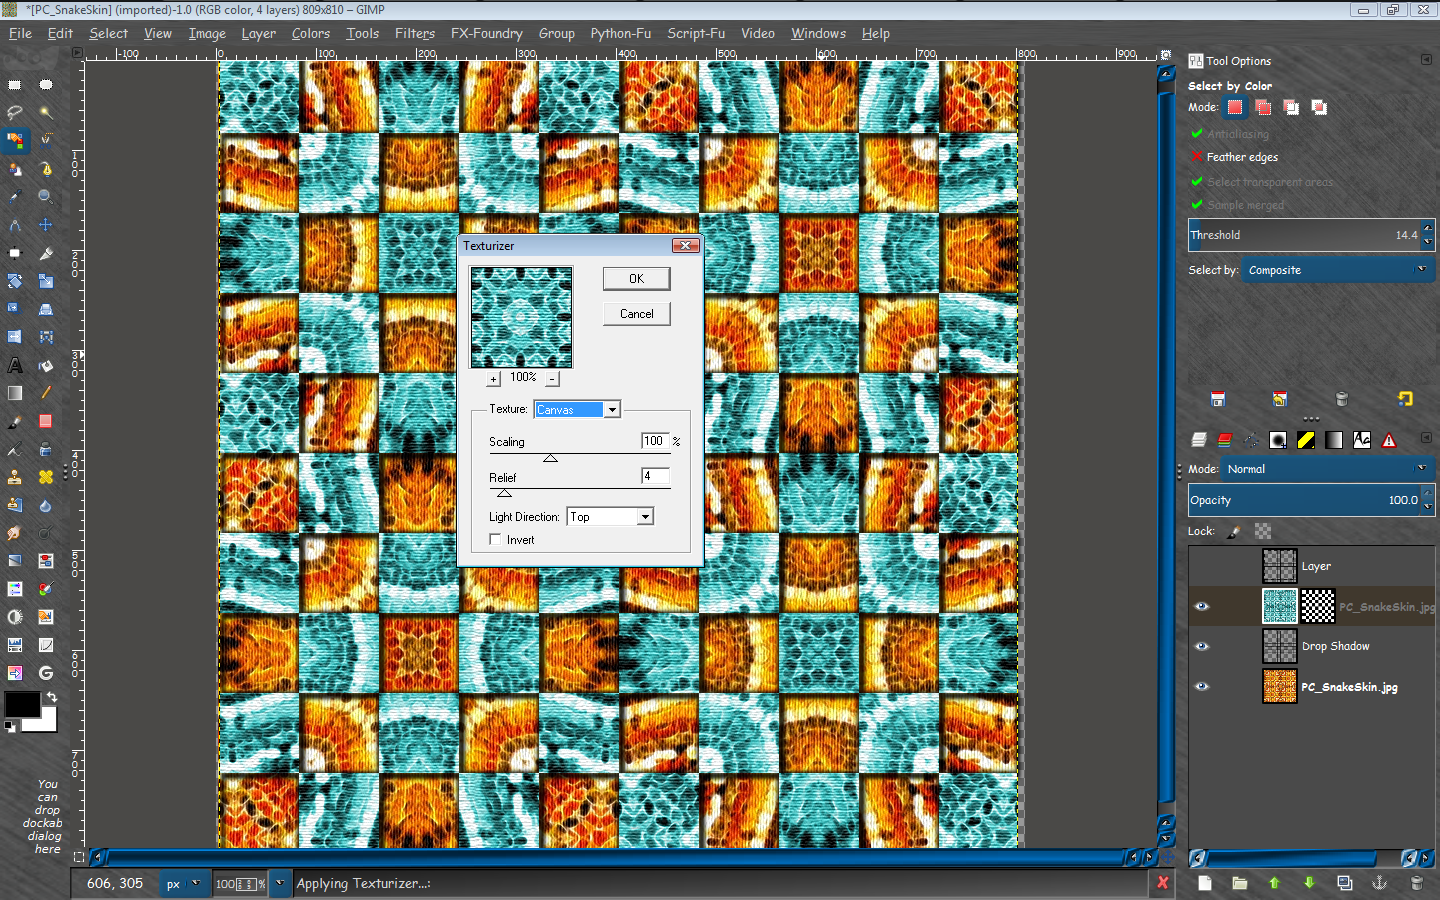This screenshot has height=900, width=1440.
Task: Open the Light Direction dropdown
Action: (610, 516)
